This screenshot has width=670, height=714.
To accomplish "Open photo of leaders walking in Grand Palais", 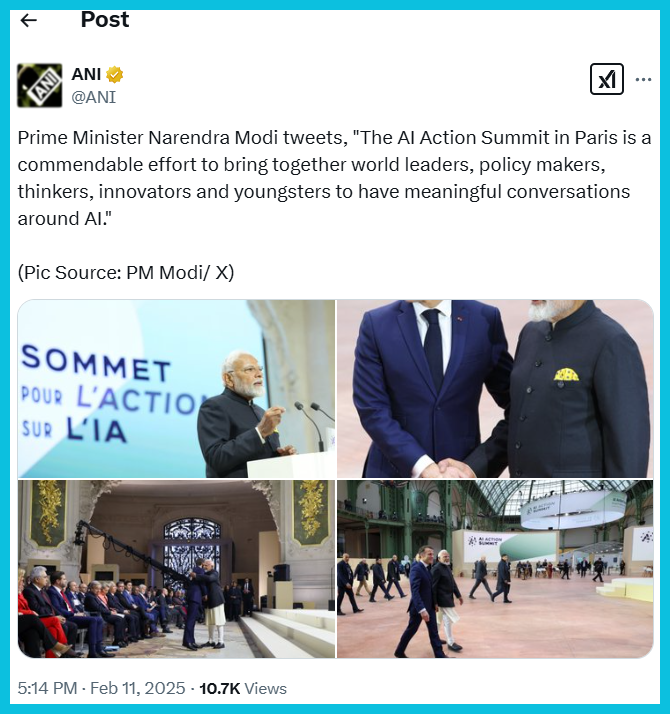I will click(x=495, y=569).
